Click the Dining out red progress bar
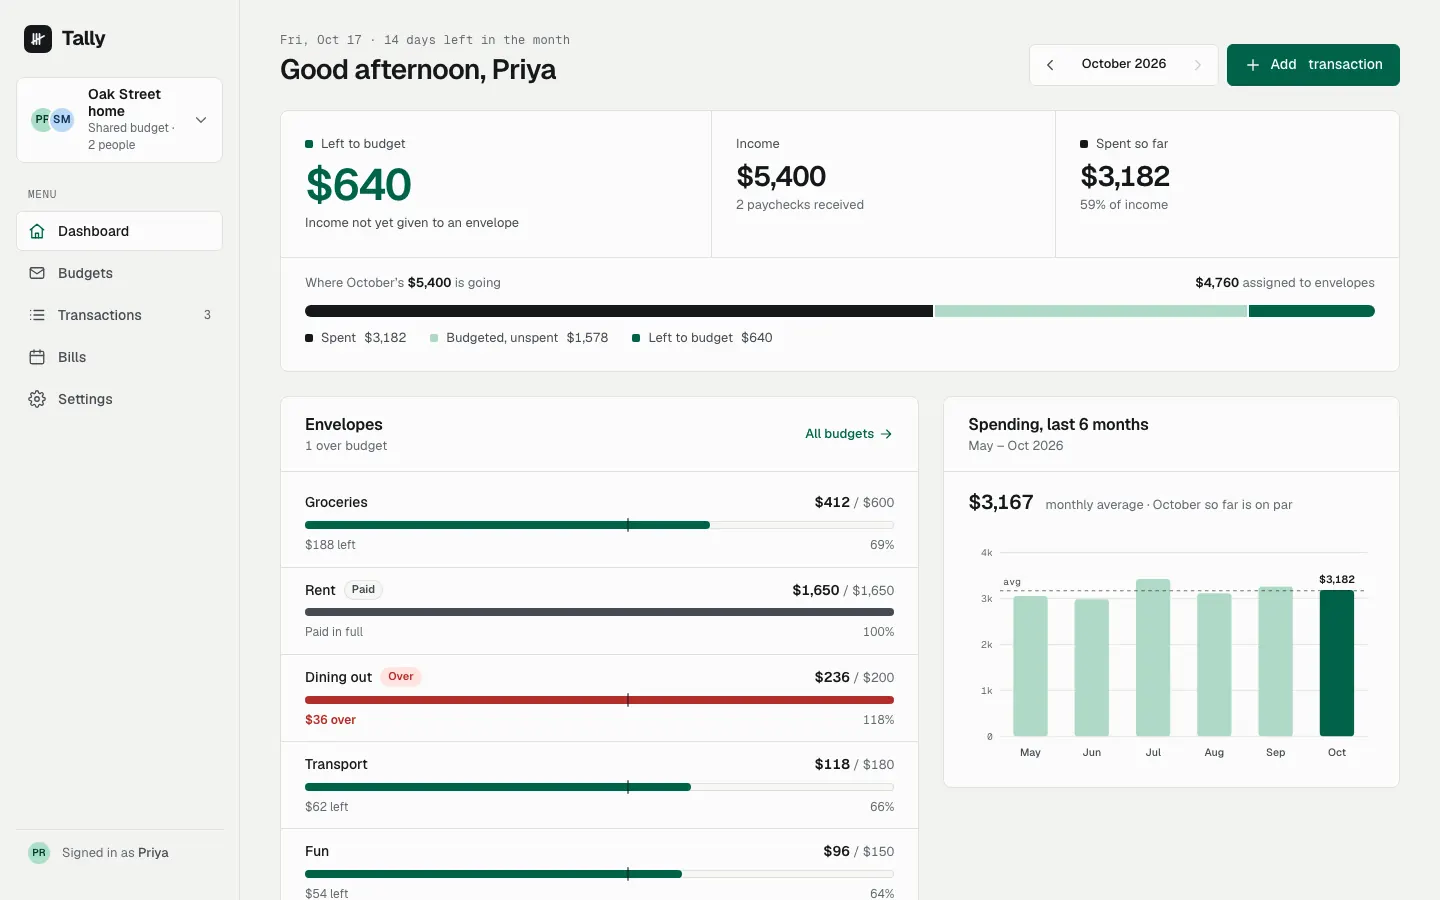This screenshot has width=1440, height=900. [599, 700]
